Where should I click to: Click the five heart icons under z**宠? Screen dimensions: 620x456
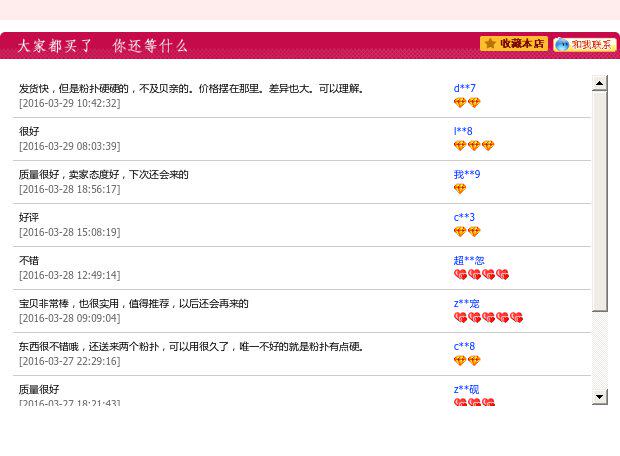[x=488, y=318]
